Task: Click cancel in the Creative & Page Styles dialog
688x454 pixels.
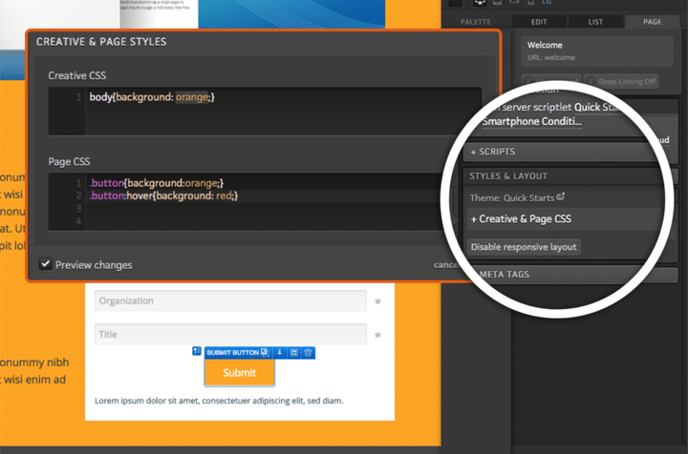Action: [x=446, y=265]
